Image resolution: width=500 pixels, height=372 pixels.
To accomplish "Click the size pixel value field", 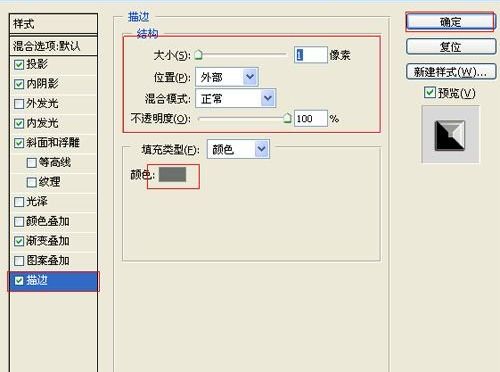I will (x=311, y=55).
